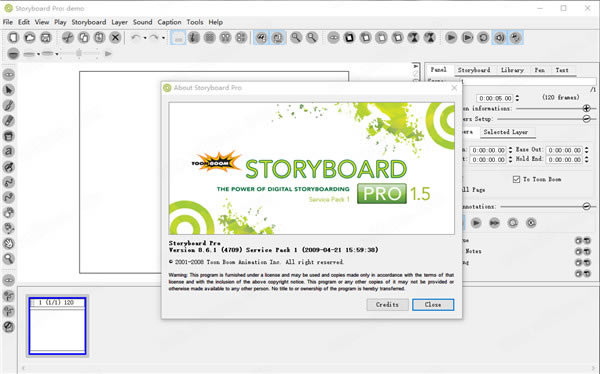Click the Credits button
This screenshot has width=600, height=374.
tap(387, 305)
